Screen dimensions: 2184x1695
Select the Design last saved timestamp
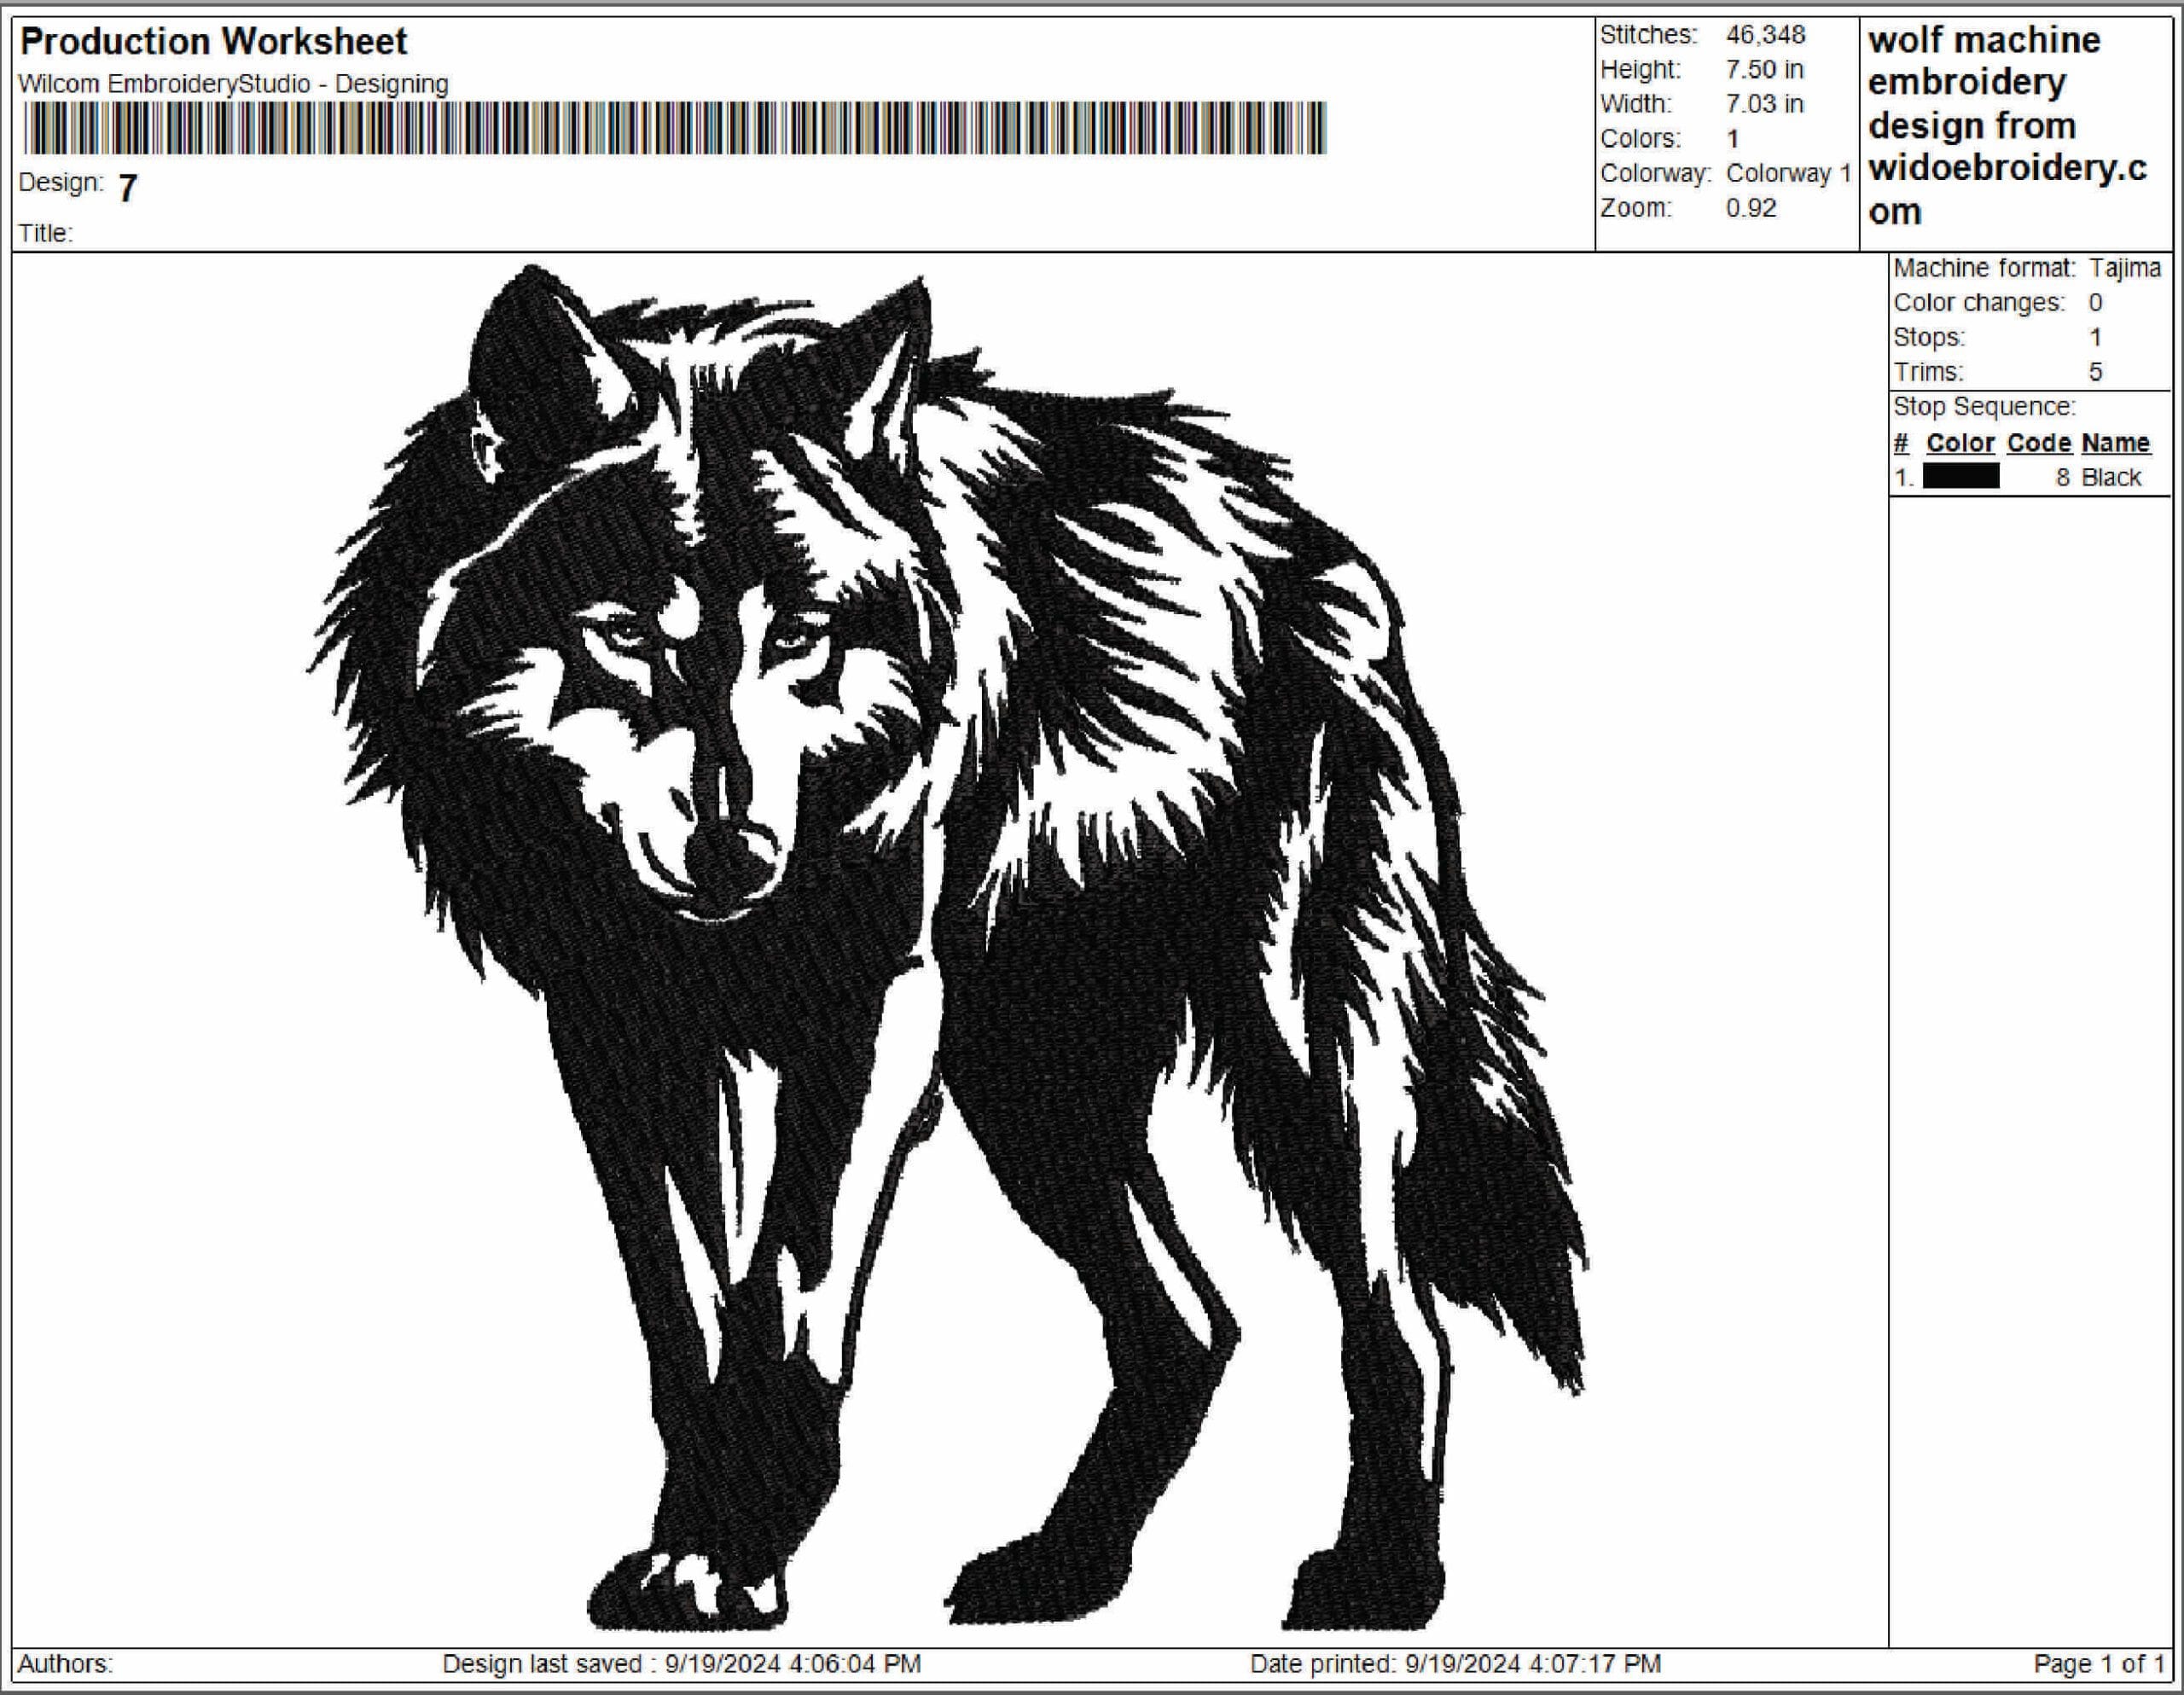click(x=681, y=1664)
